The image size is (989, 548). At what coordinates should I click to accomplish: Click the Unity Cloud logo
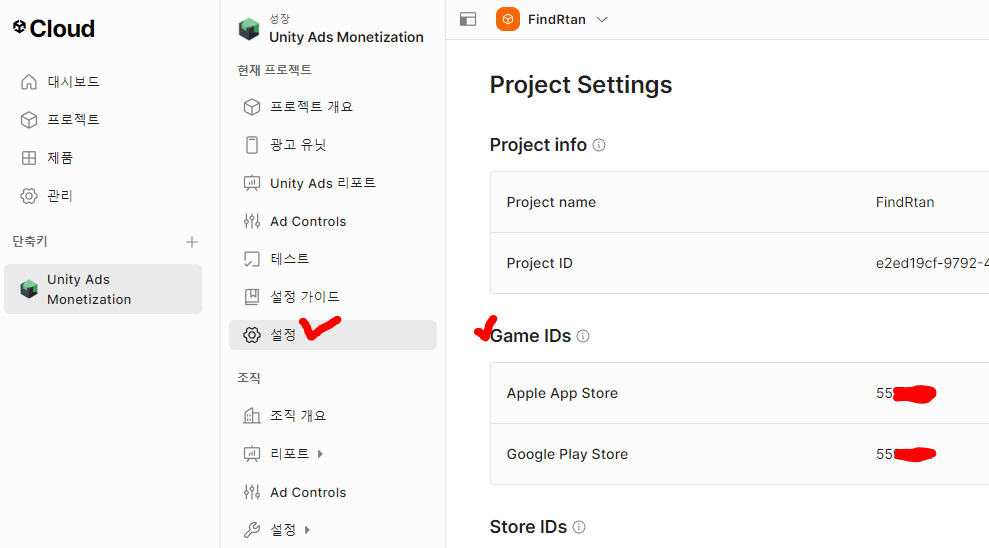pyautogui.click(x=54, y=28)
